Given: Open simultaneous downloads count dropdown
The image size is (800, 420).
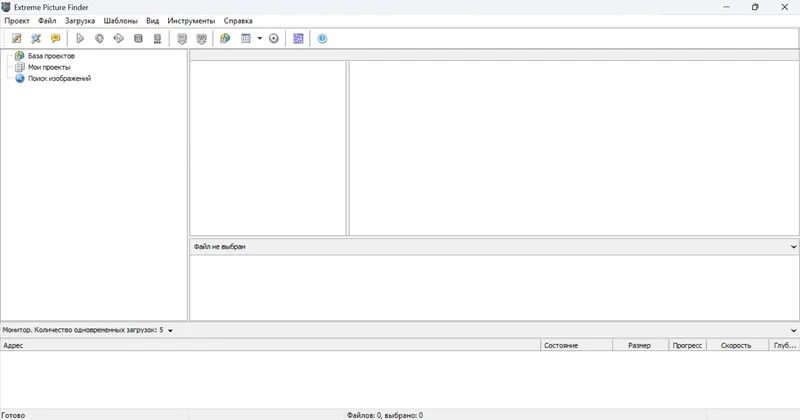Looking at the screenshot, I should [170, 331].
